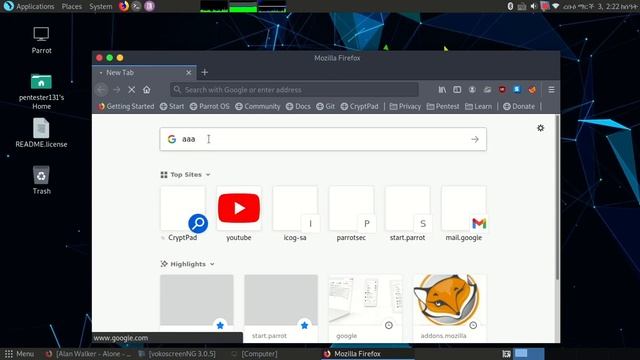Open the mail.google top site tile

pos(464,213)
